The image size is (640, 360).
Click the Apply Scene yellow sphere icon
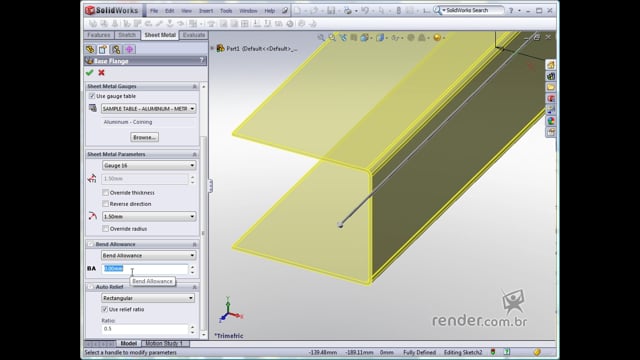click(x=437, y=38)
